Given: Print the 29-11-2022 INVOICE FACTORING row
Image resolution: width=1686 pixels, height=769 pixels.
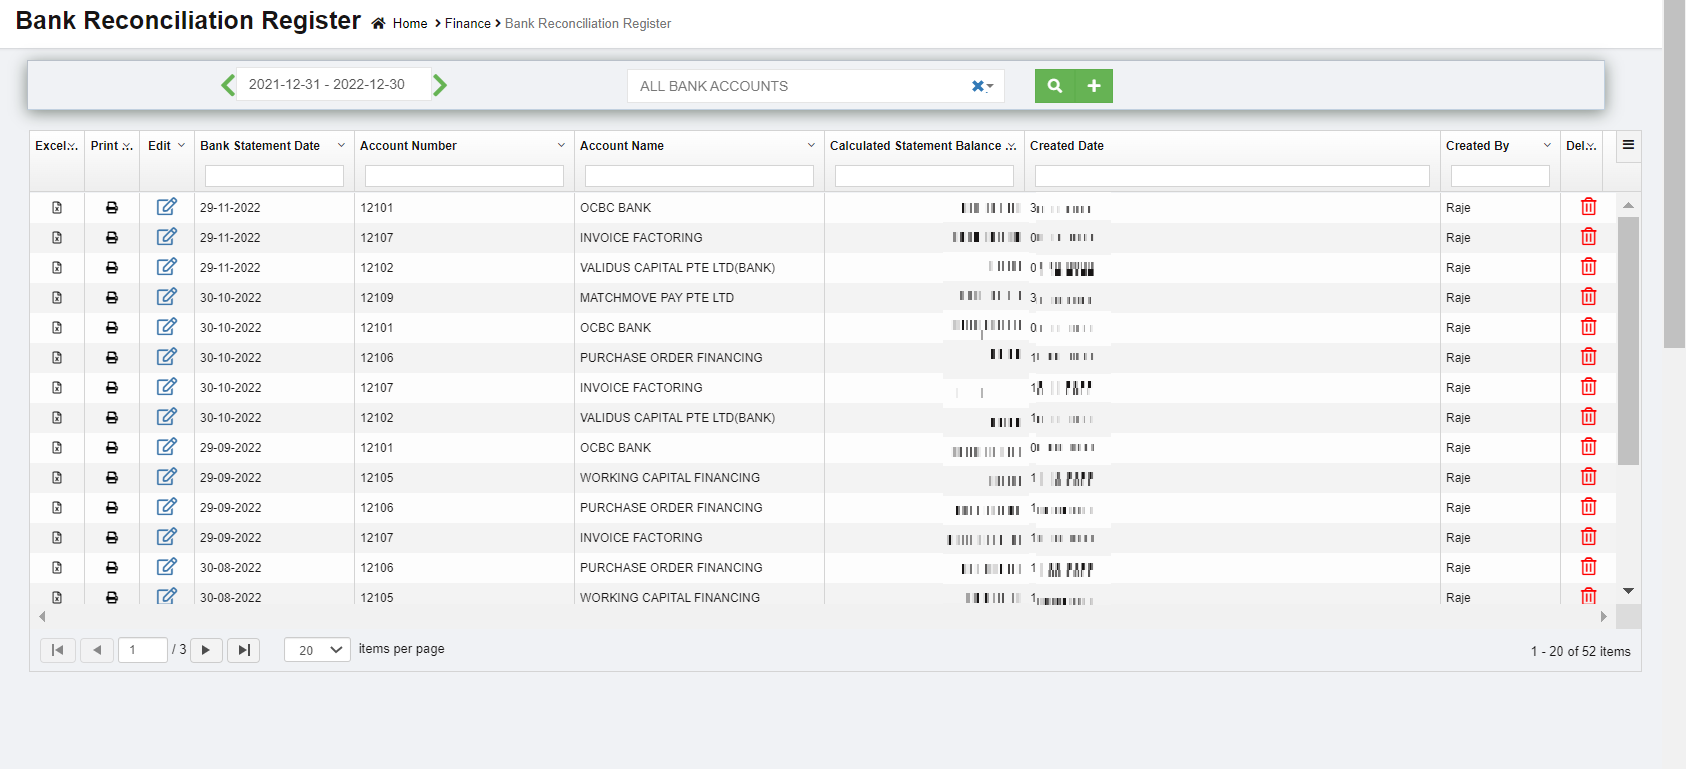Looking at the screenshot, I should point(112,238).
